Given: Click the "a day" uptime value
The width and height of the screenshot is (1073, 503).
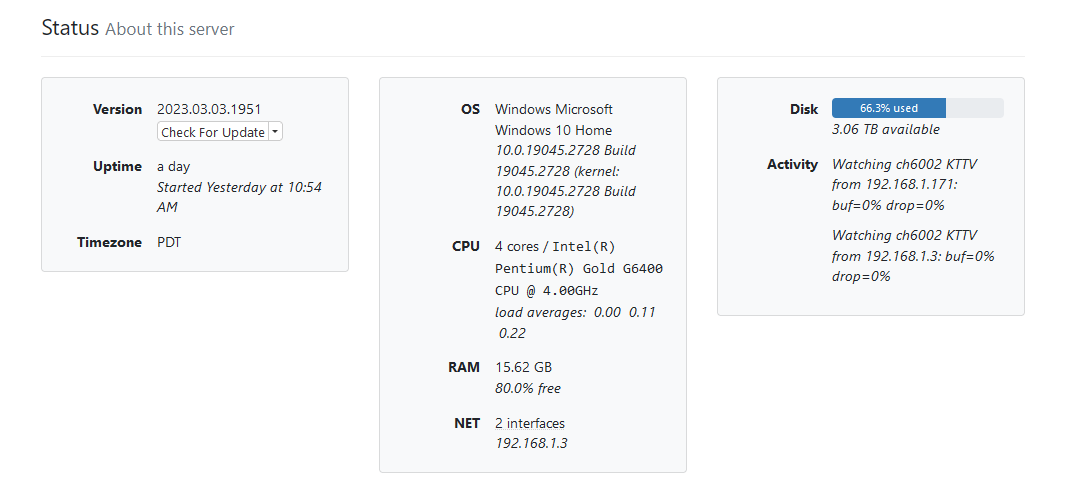Looking at the screenshot, I should [173, 166].
